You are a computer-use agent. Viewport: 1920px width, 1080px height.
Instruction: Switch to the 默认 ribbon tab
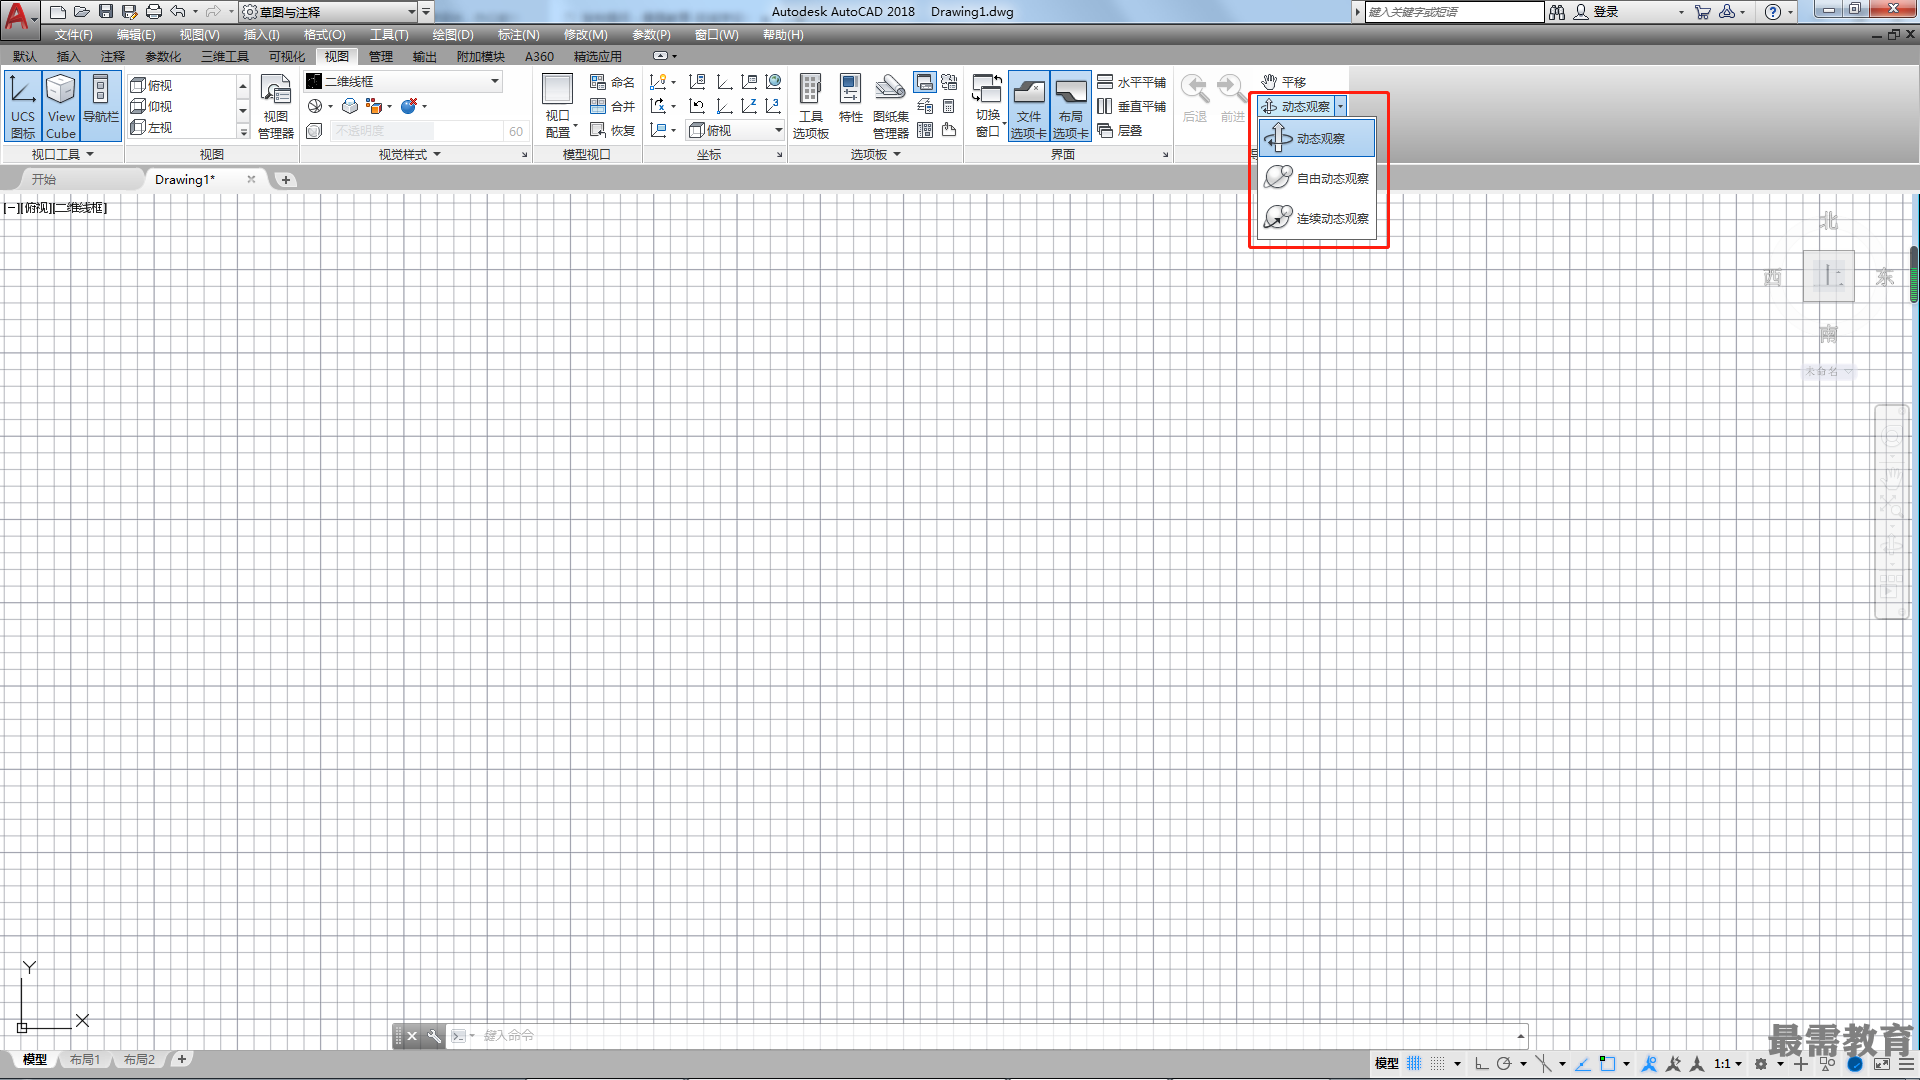tap(25, 57)
